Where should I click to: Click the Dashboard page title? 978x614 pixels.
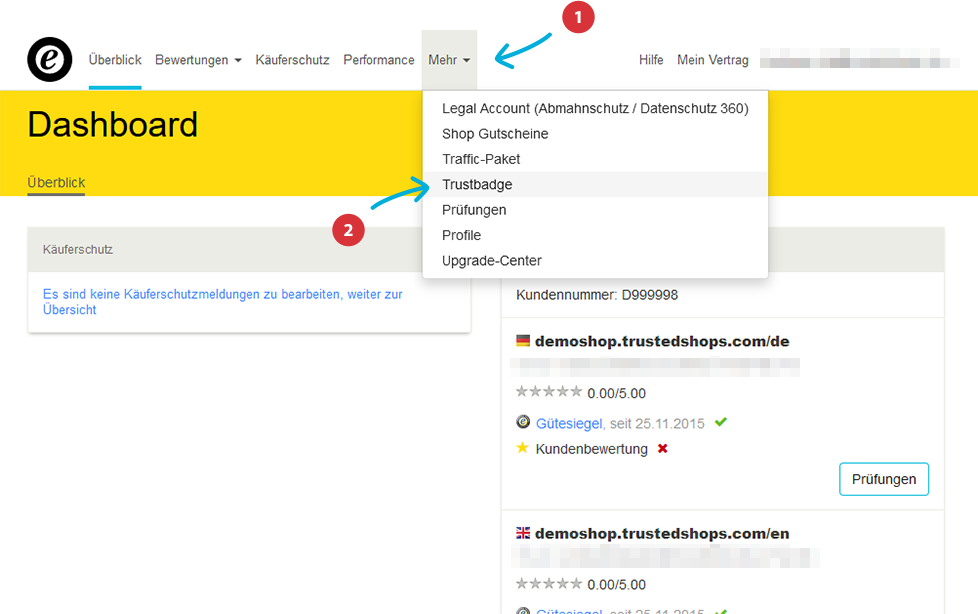(x=113, y=124)
